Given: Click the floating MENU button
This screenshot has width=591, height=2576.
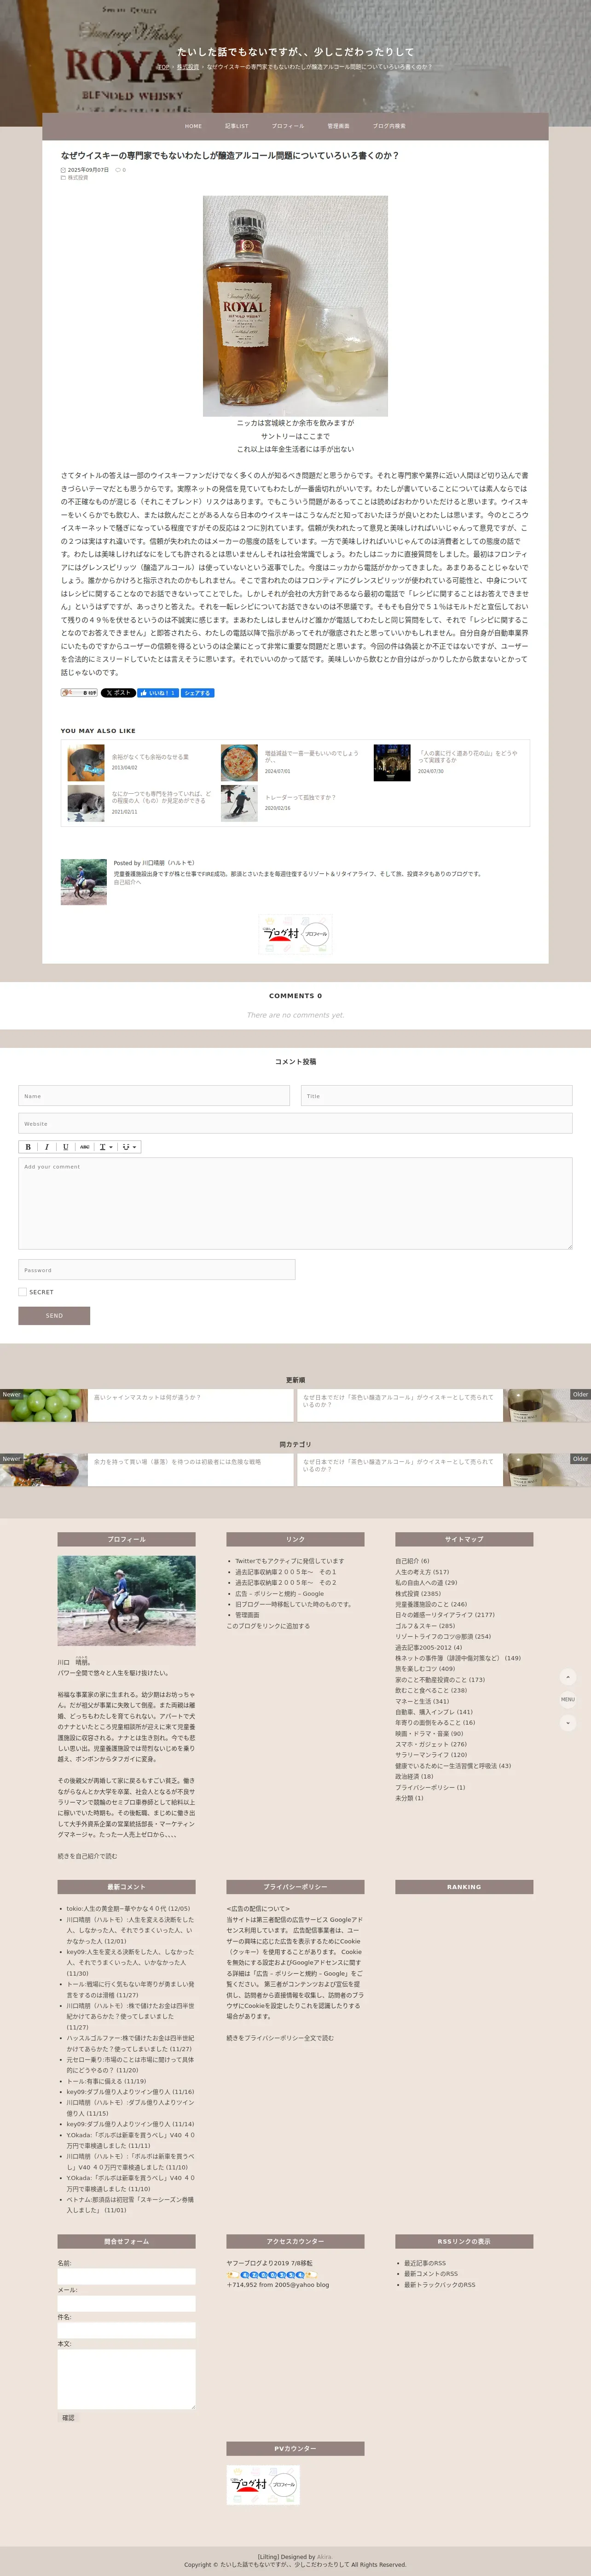Looking at the screenshot, I should [x=568, y=1699].
